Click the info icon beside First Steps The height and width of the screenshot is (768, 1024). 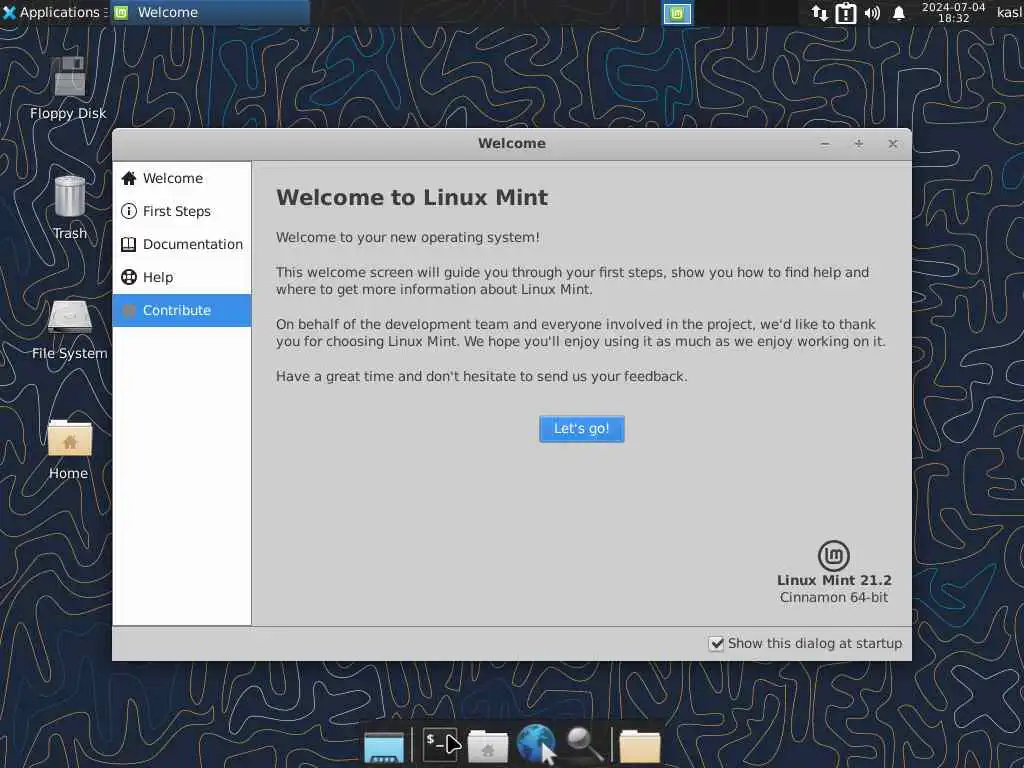coord(129,211)
